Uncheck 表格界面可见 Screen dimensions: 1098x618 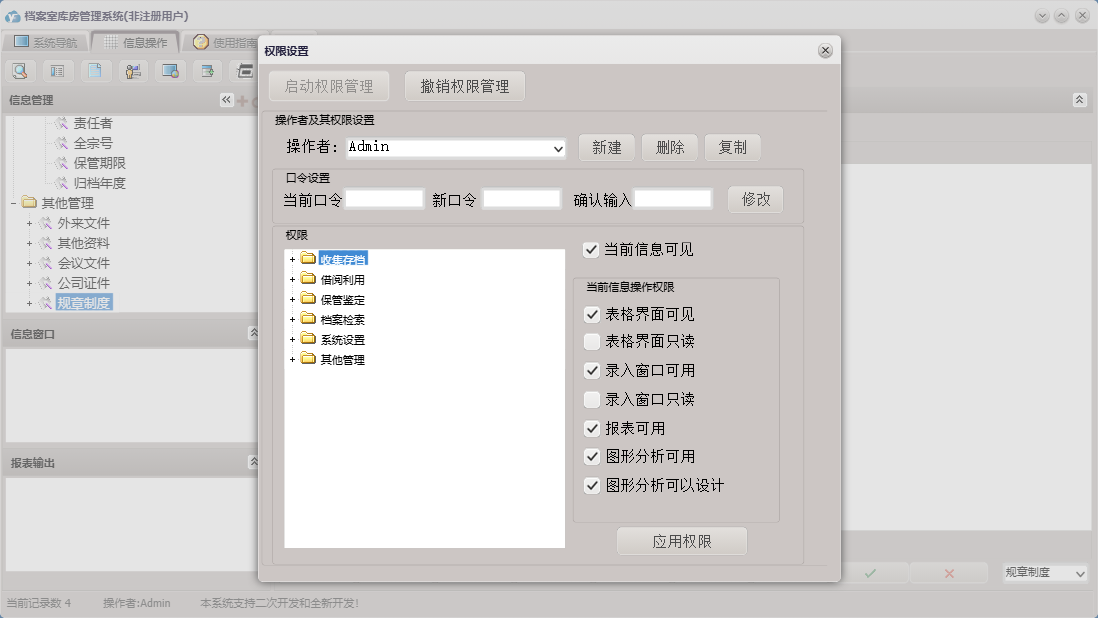tap(592, 314)
